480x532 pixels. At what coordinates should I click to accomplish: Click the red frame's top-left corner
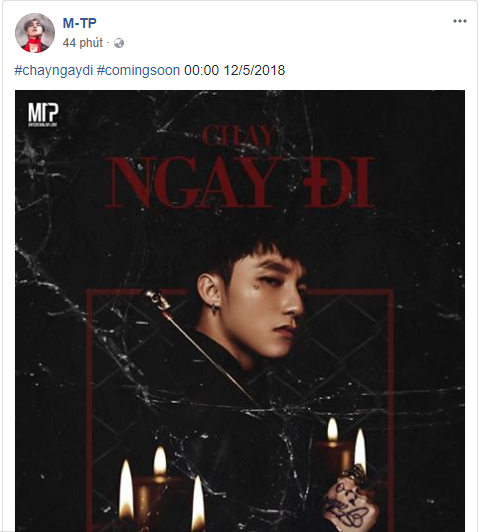pyautogui.click(x=90, y=292)
